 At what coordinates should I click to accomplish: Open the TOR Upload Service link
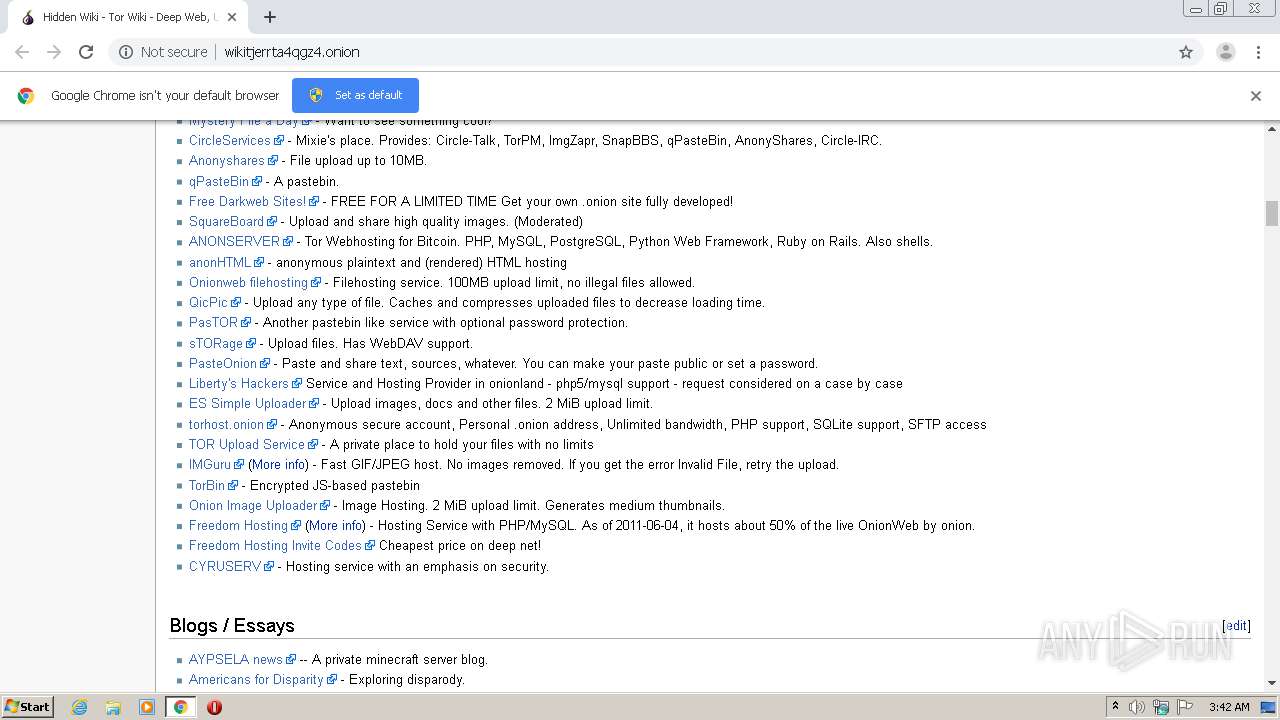pyautogui.click(x=246, y=445)
